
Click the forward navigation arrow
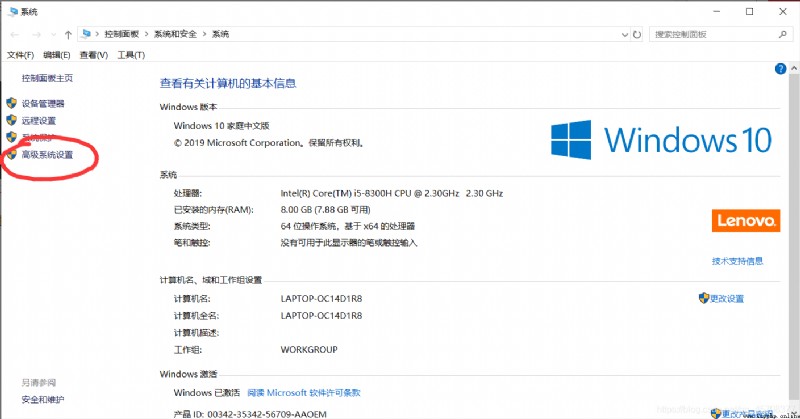[36, 35]
